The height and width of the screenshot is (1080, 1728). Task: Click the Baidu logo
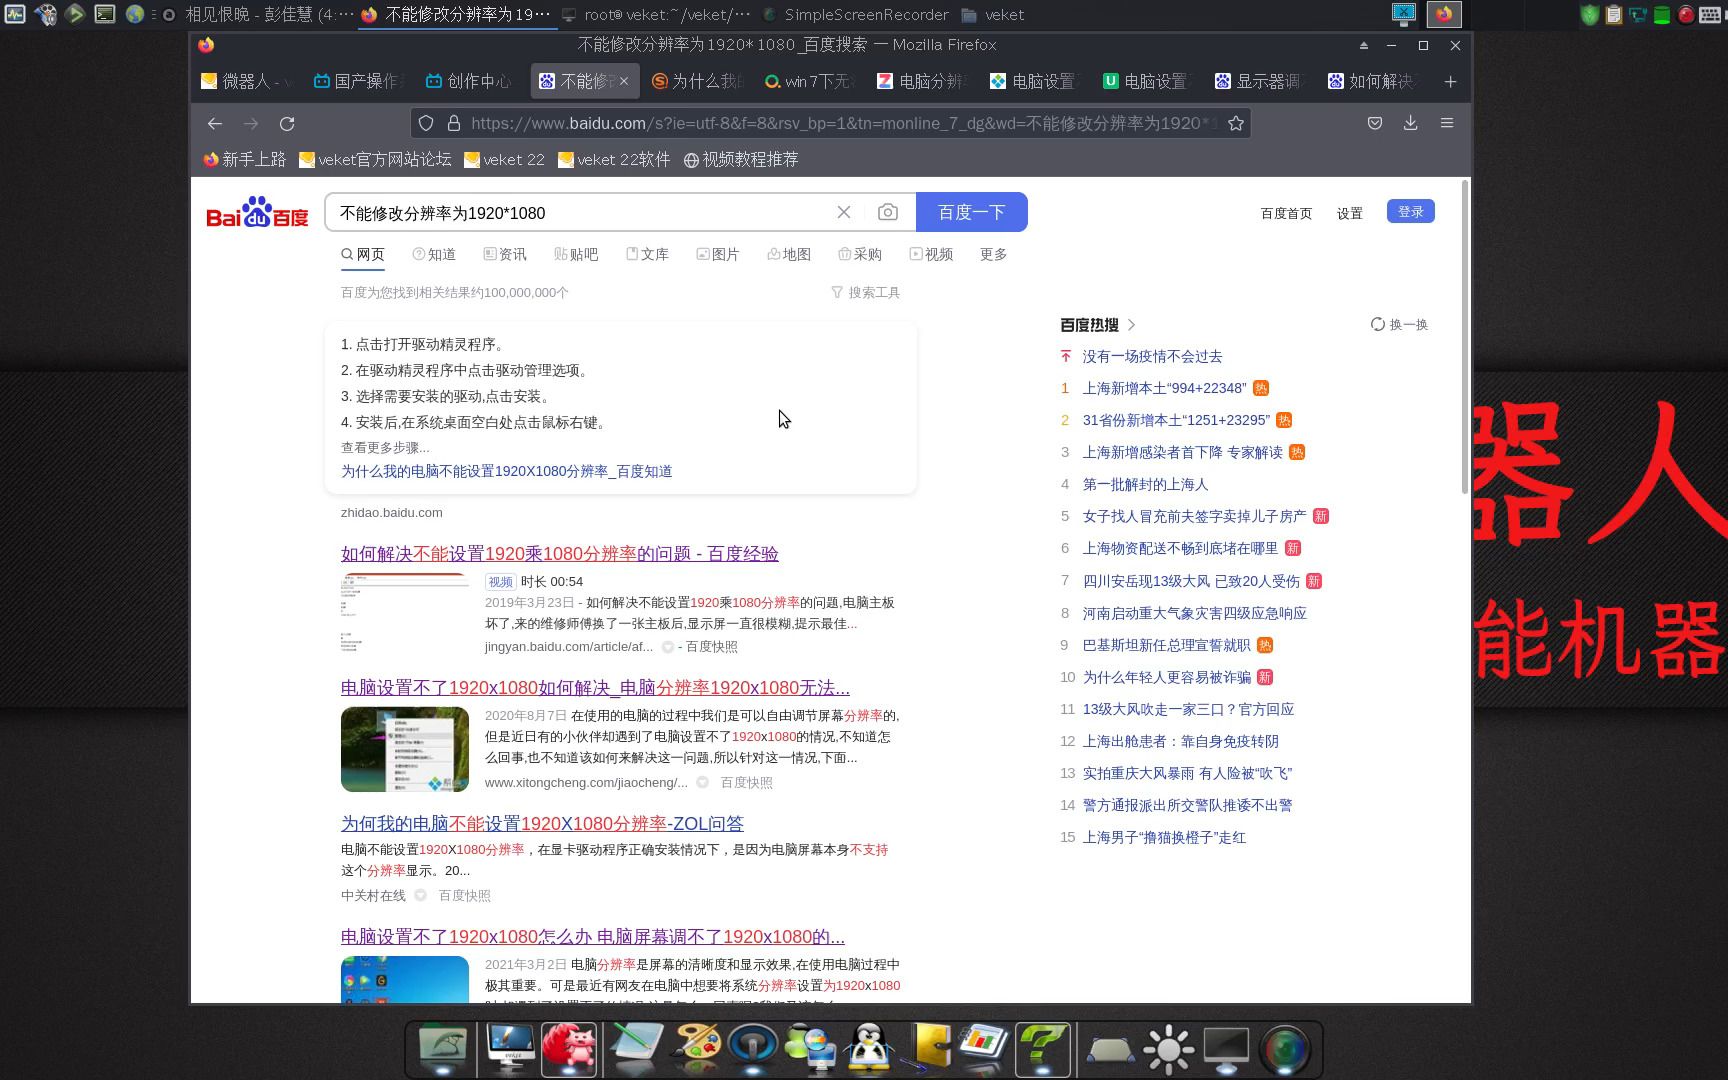click(x=257, y=212)
